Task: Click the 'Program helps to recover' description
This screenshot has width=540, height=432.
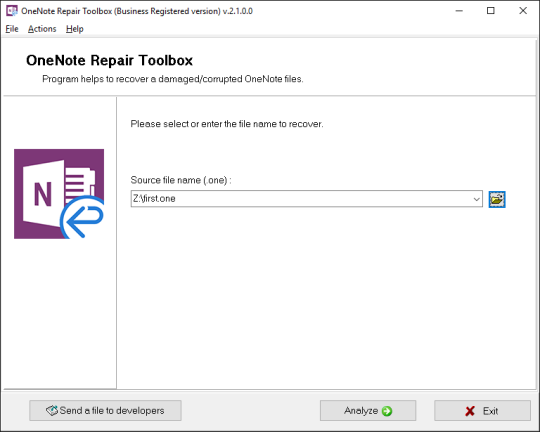Action: click(x=173, y=79)
